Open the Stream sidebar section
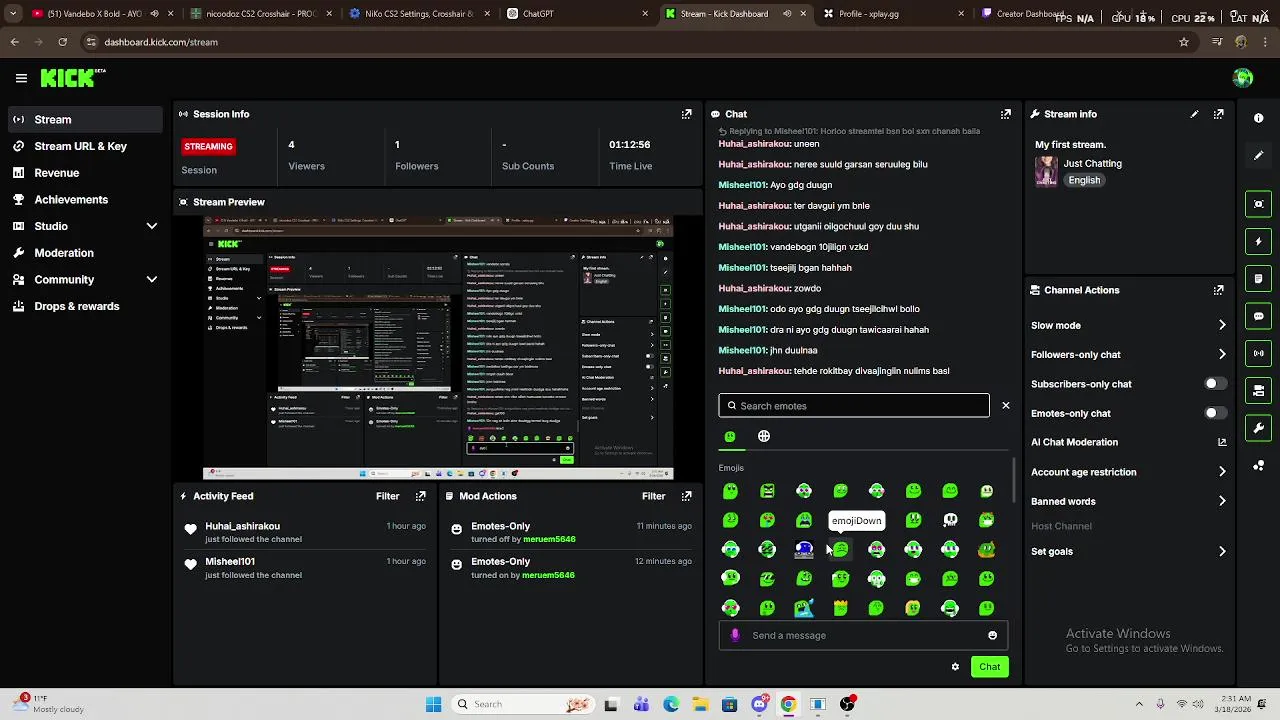Screen dimensions: 1280x720 [x=84, y=119]
